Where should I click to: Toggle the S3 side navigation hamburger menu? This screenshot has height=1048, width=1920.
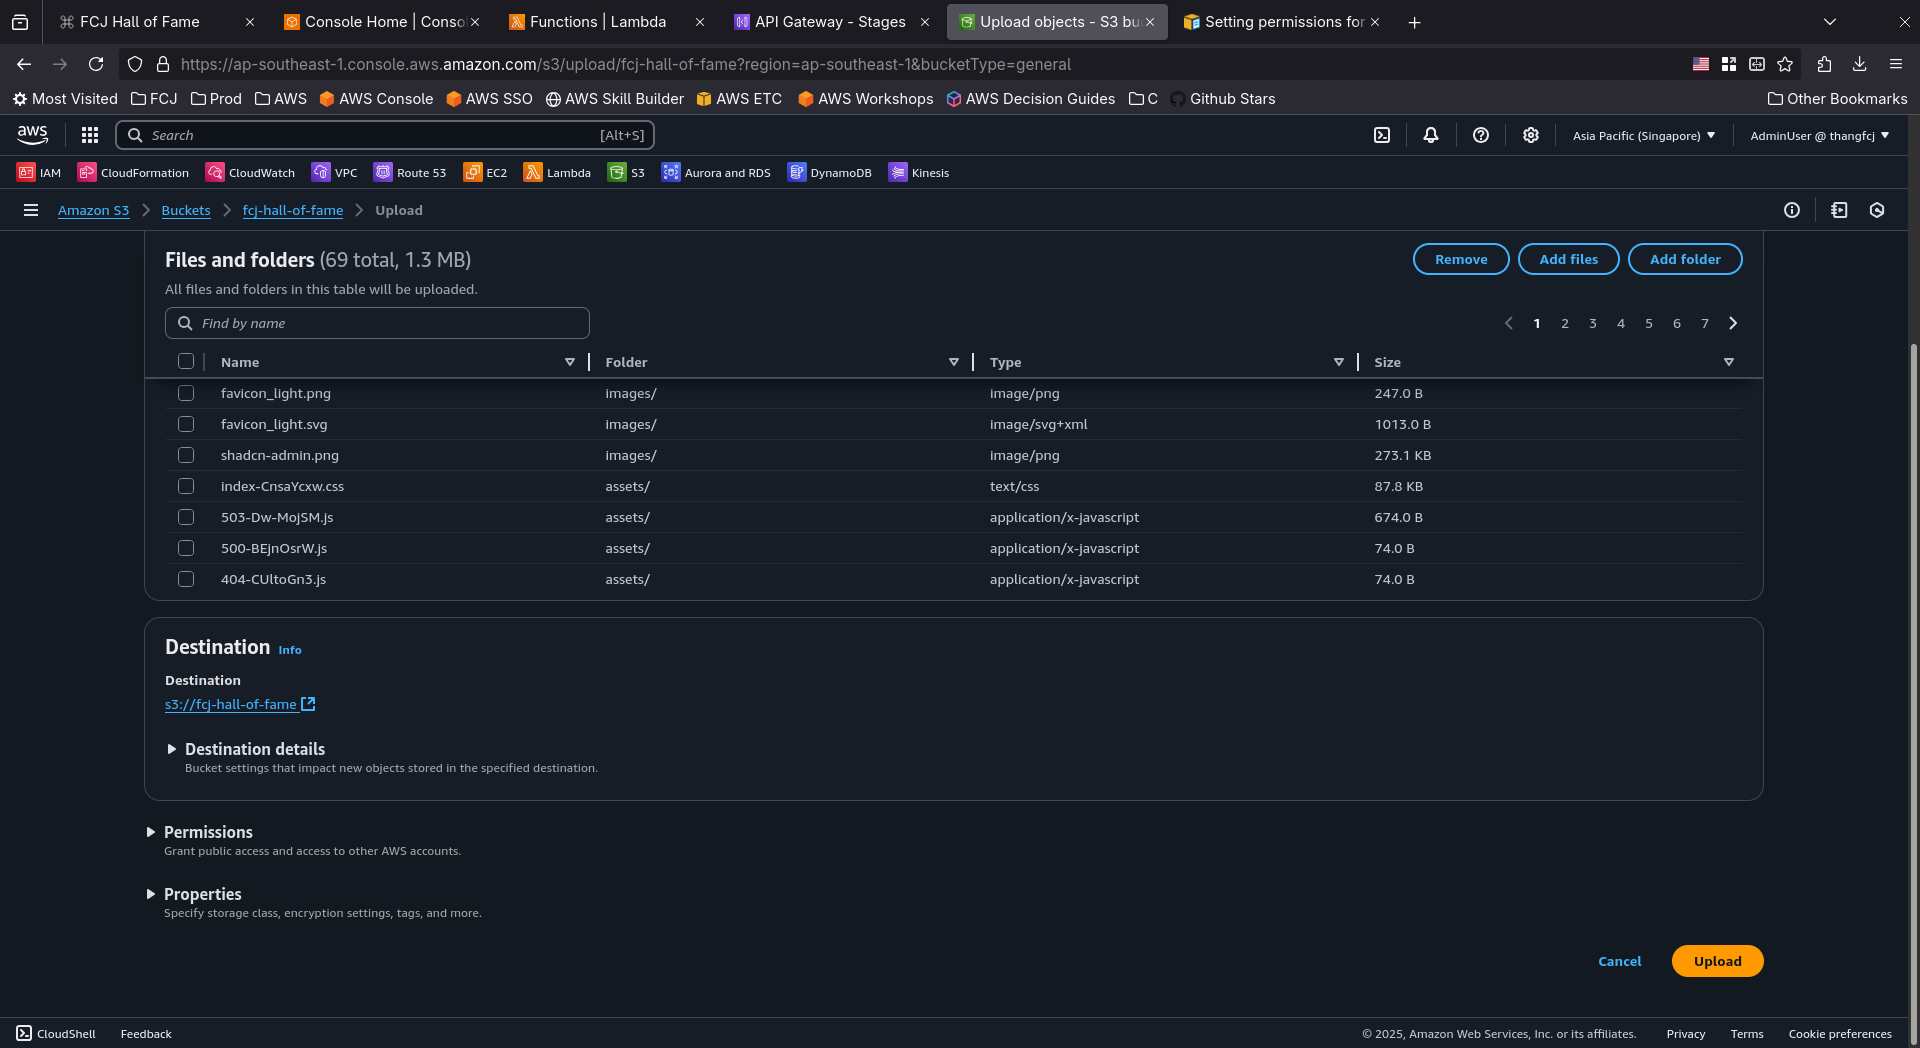point(31,210)
